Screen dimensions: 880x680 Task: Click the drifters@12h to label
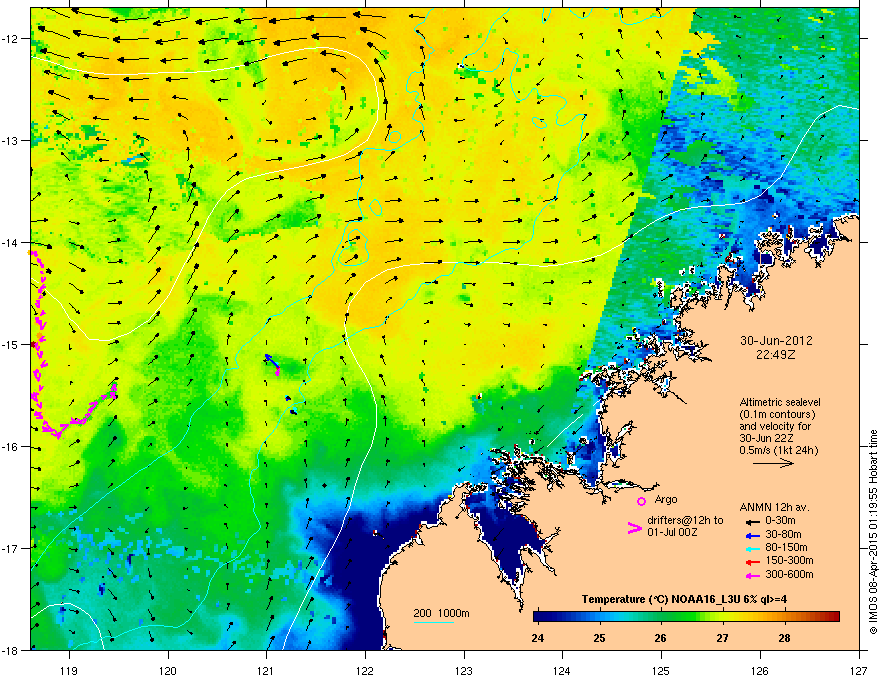685,521
